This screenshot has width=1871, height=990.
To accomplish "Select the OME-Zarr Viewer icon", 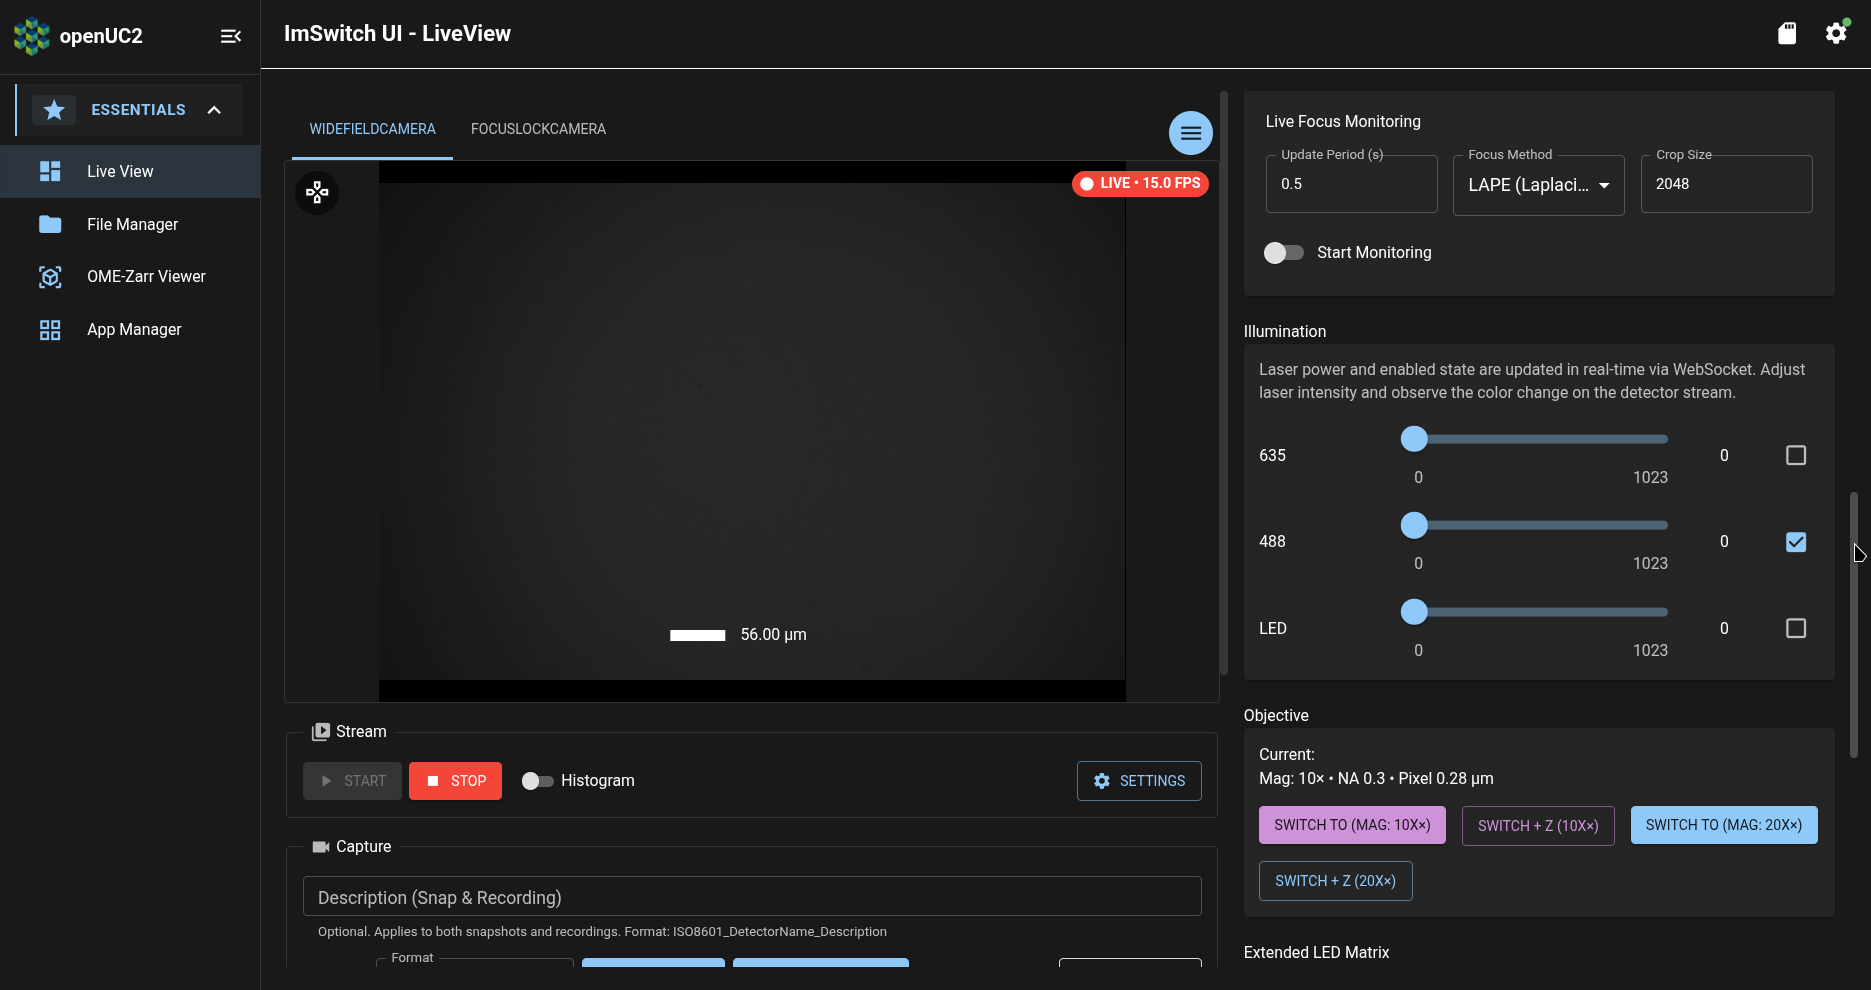I will 50,276.
